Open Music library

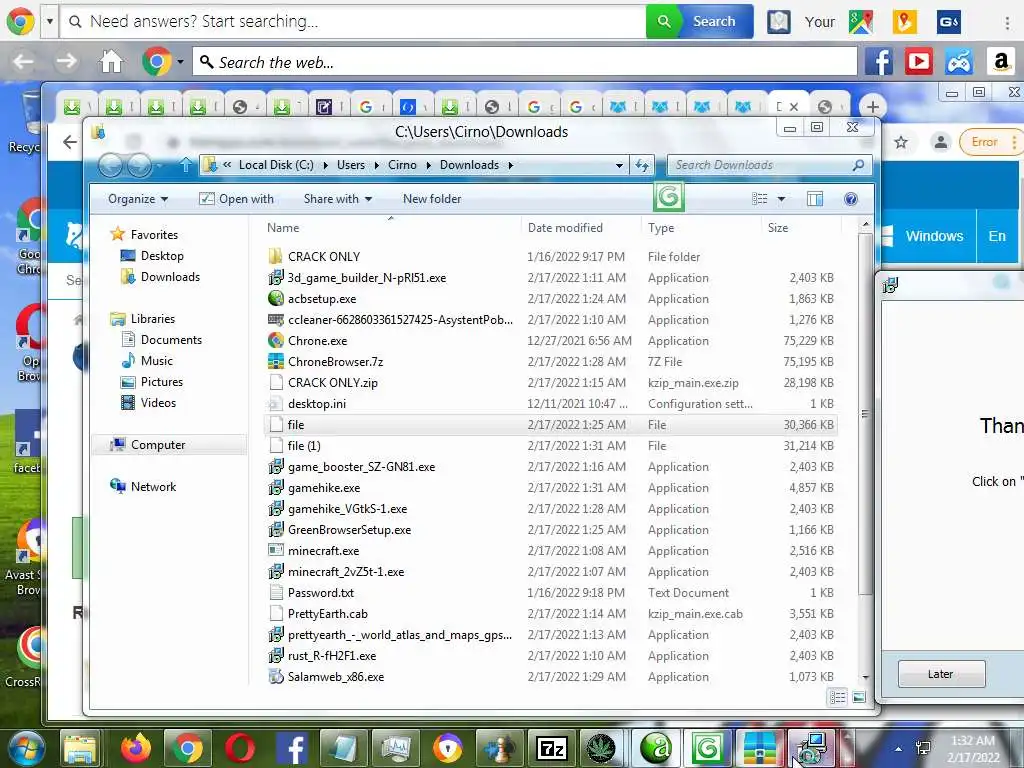click(x=157, y=360)
